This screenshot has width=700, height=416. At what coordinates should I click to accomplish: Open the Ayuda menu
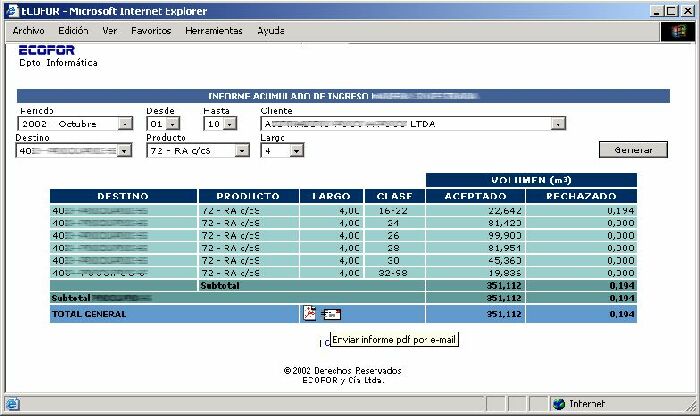pos(270,31)
